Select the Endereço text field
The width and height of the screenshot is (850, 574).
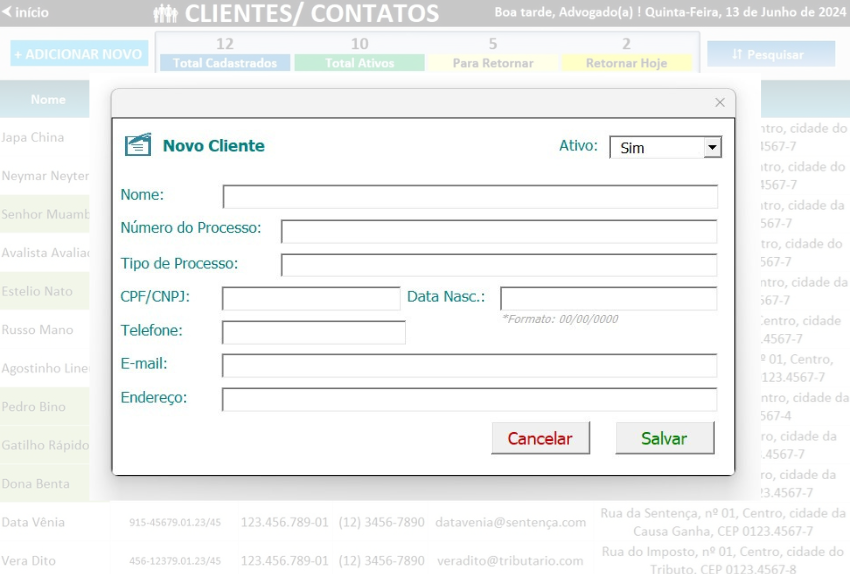click(469, 399)
